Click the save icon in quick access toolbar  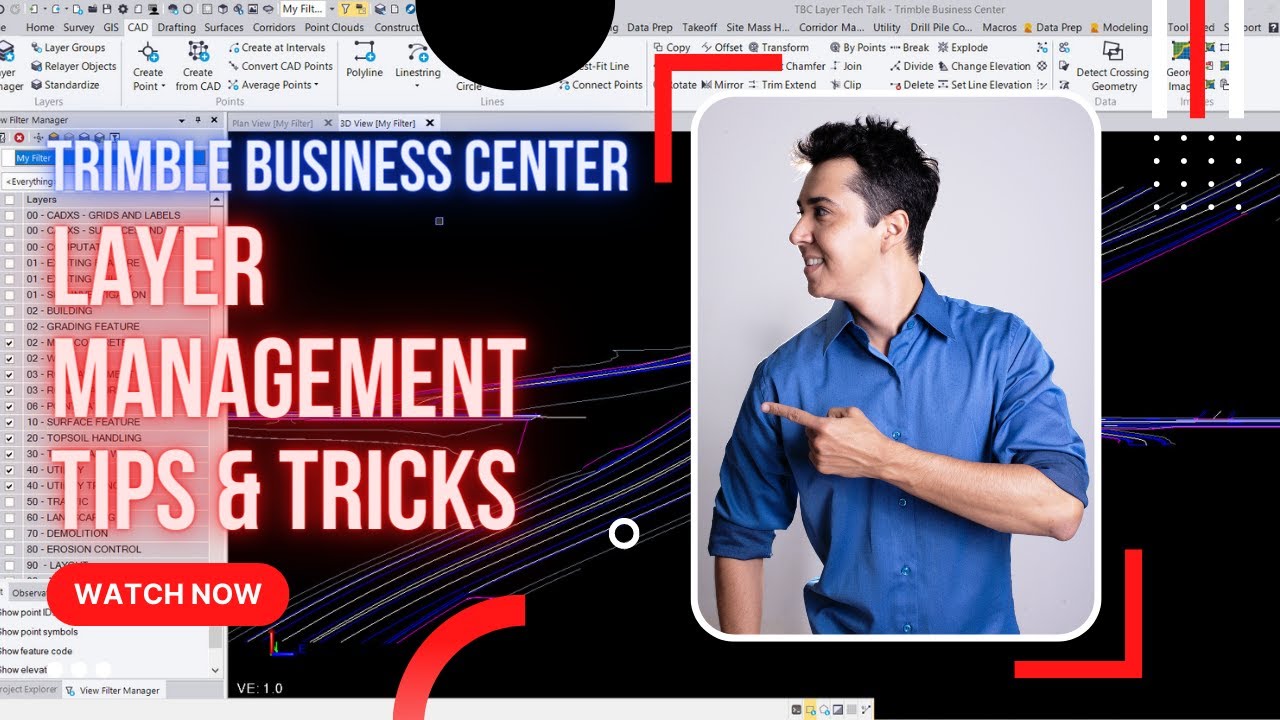click(106, 9)
